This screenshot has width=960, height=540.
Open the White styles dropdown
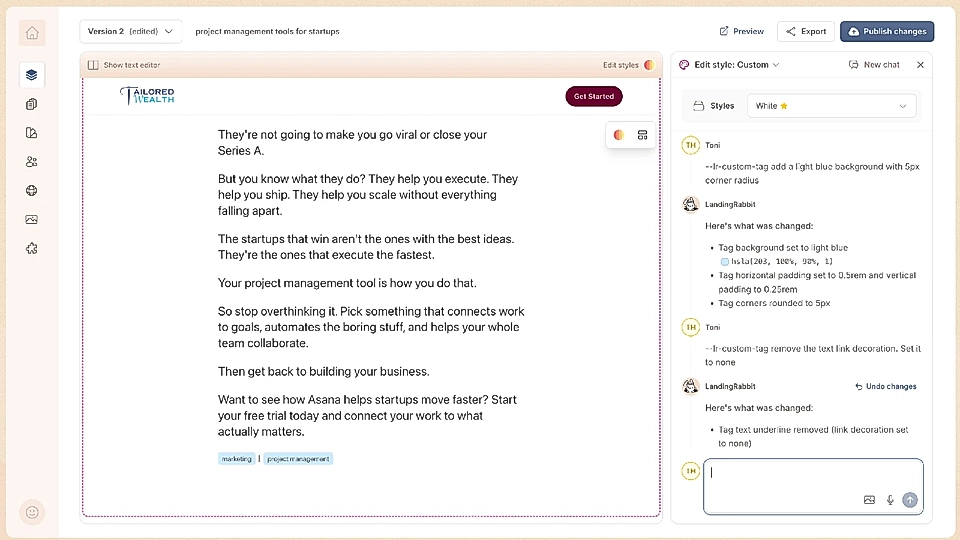tap(831, 106)
